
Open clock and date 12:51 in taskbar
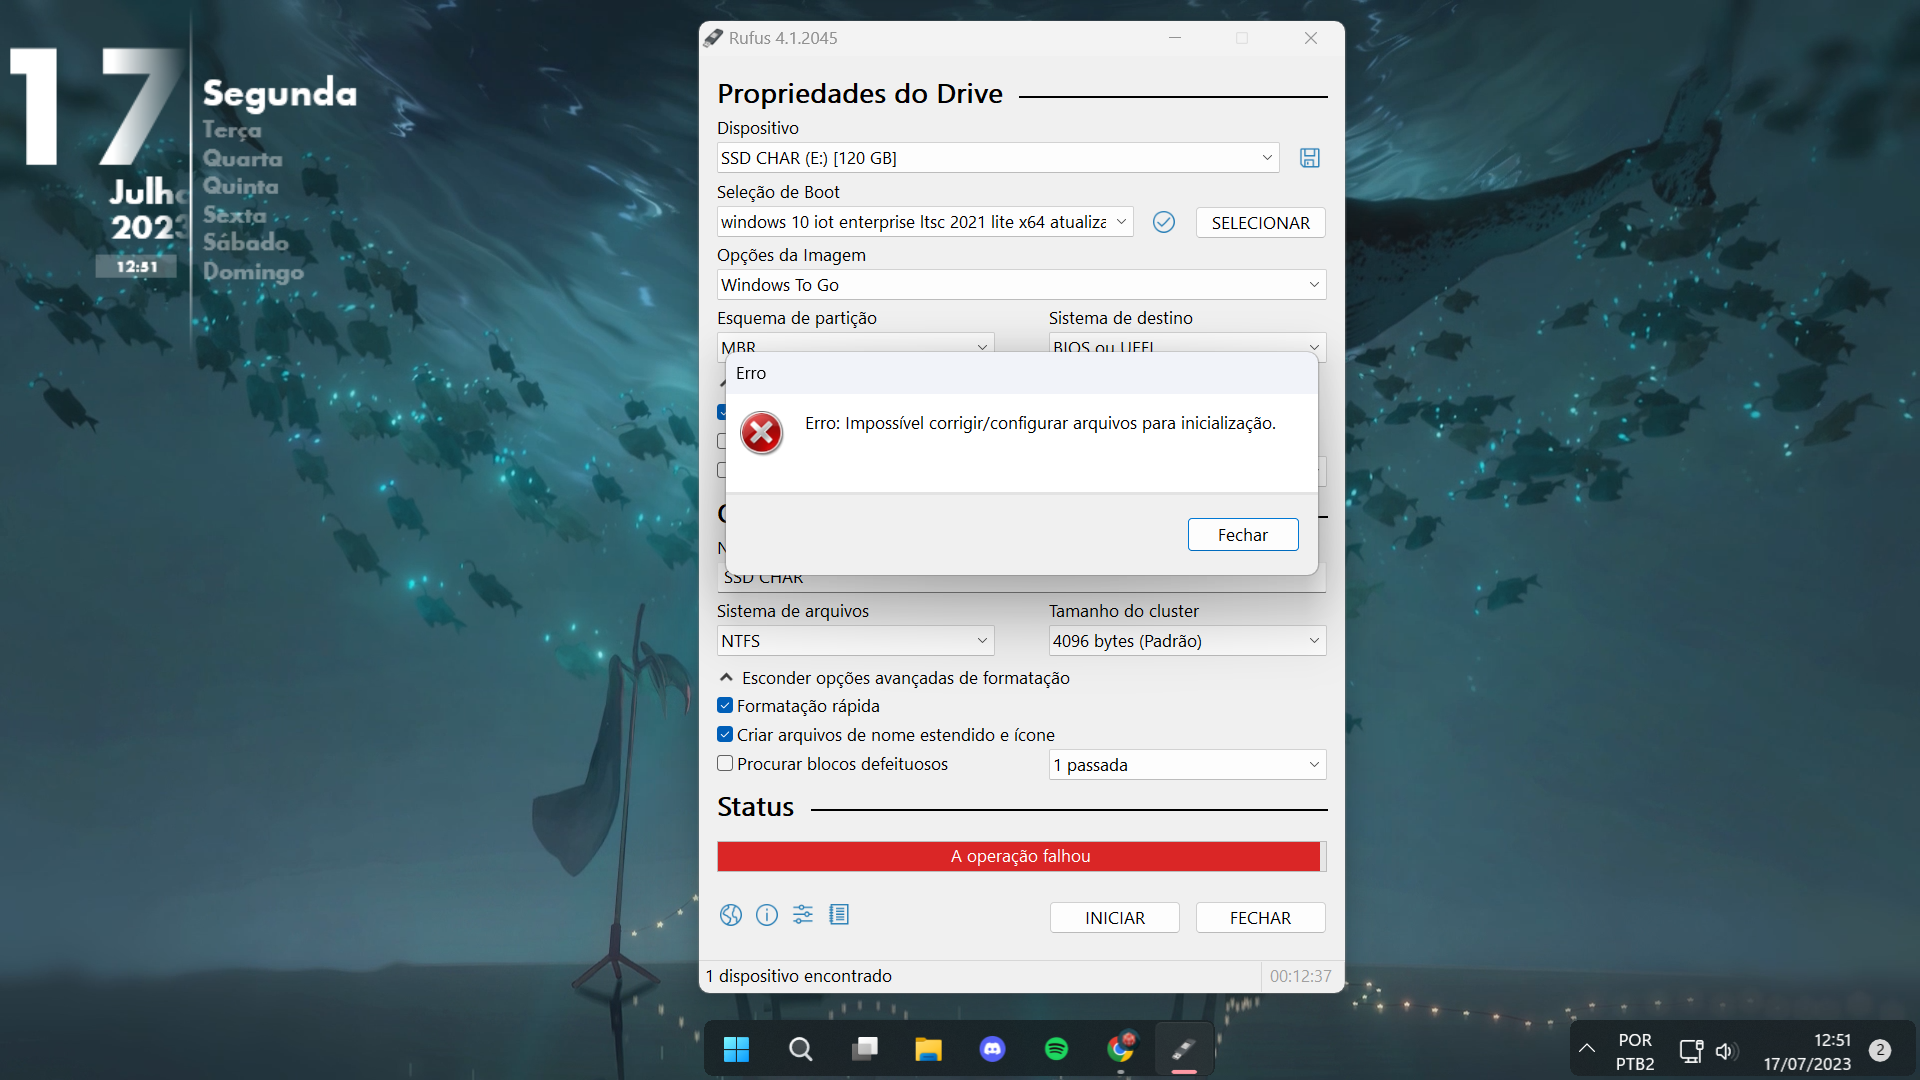[x=1807, y=1052]
